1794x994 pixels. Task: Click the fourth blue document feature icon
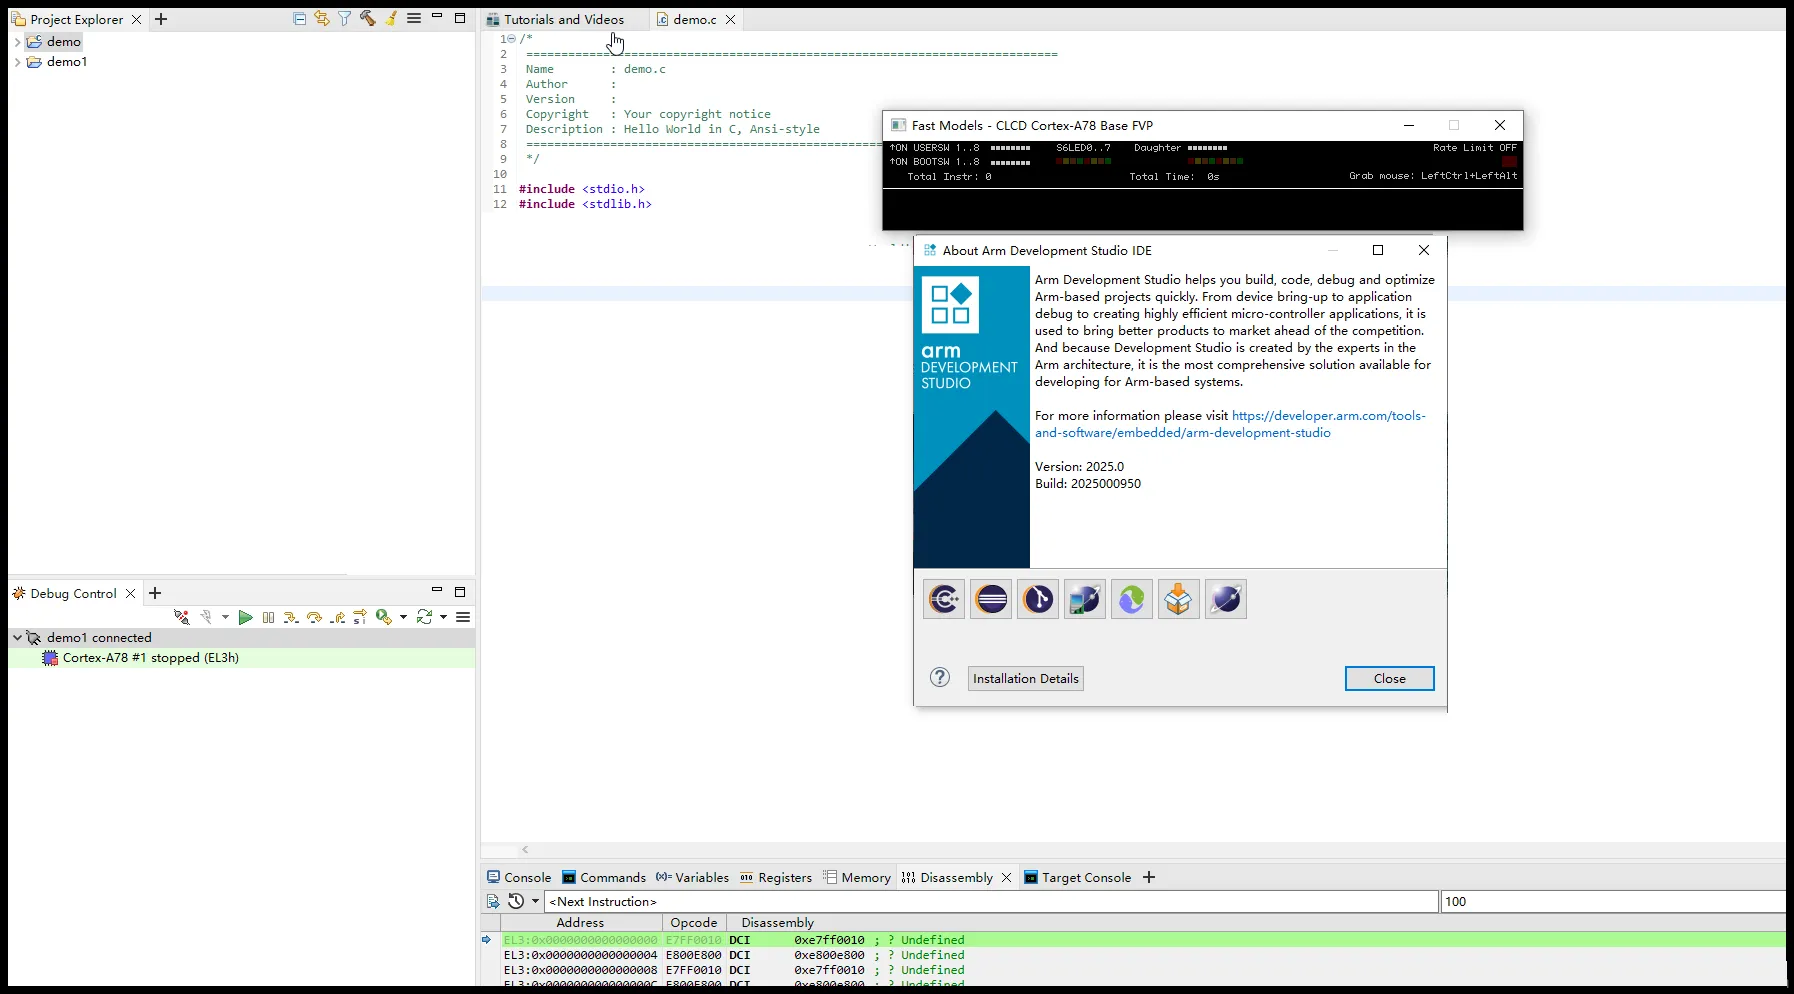tap(1085, 599)
